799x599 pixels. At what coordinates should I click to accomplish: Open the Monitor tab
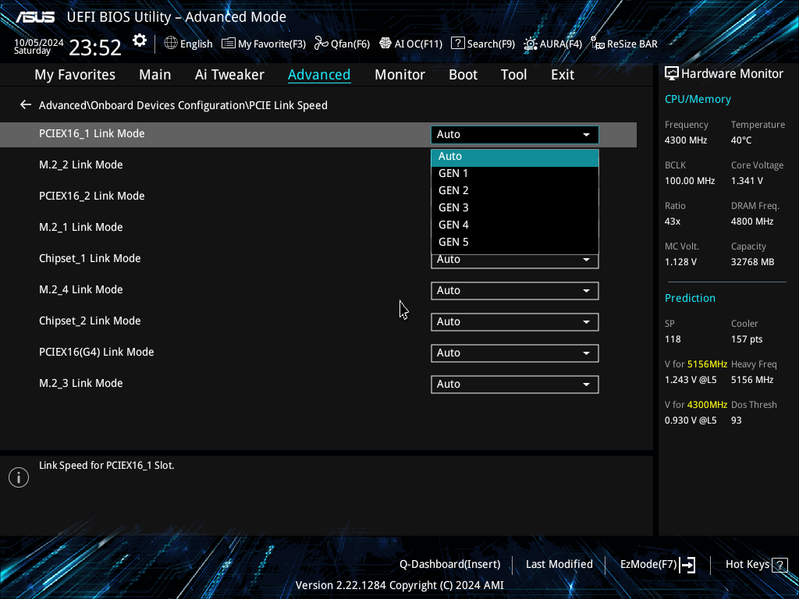pyautogui.click(x=400, y=75)
